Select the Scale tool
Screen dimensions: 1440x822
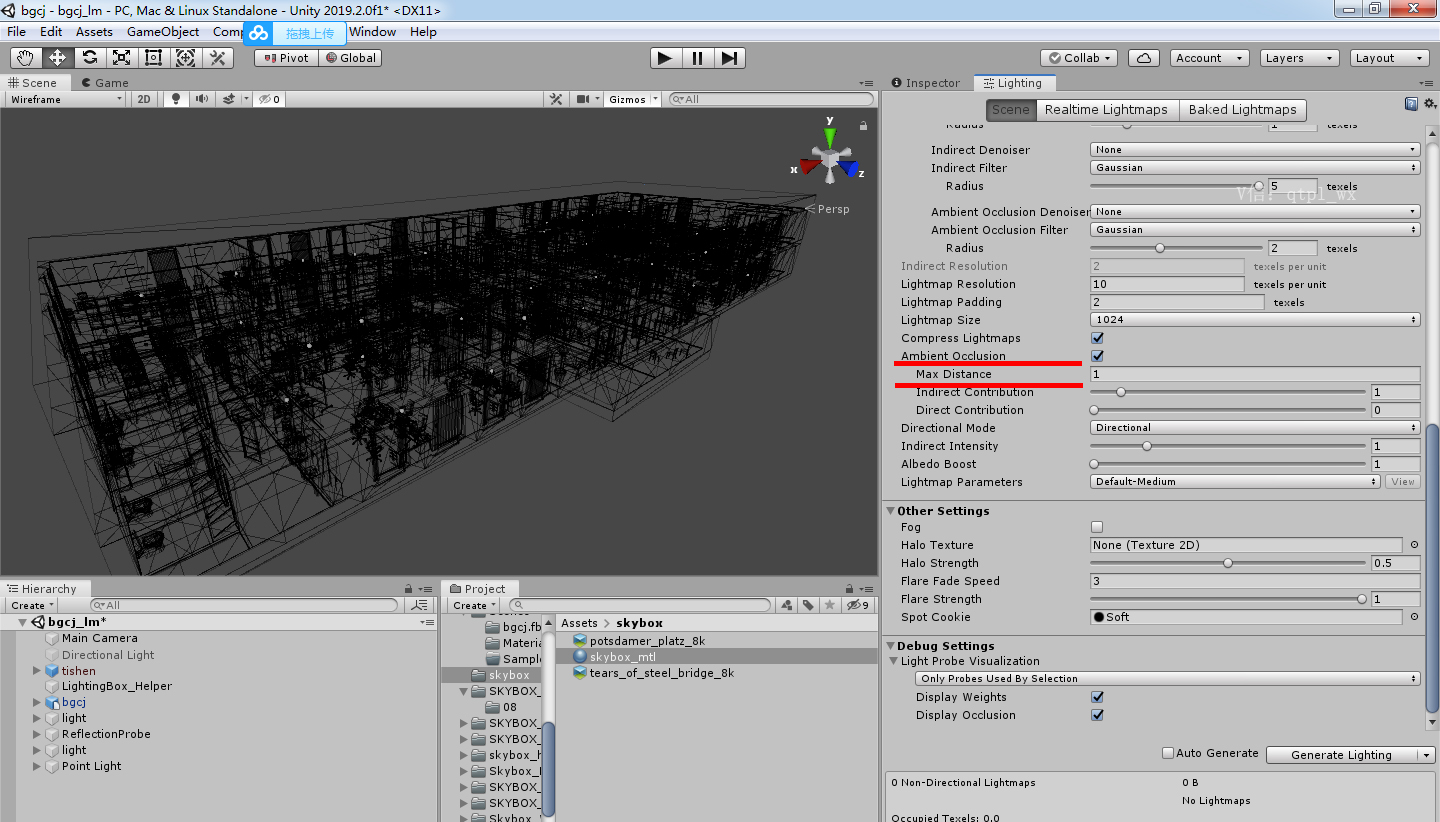click(121, 58)
